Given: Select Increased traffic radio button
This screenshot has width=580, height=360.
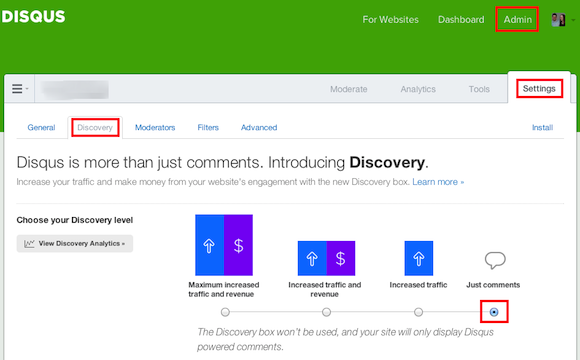Looking at the screenshot, I should point(418,312).
